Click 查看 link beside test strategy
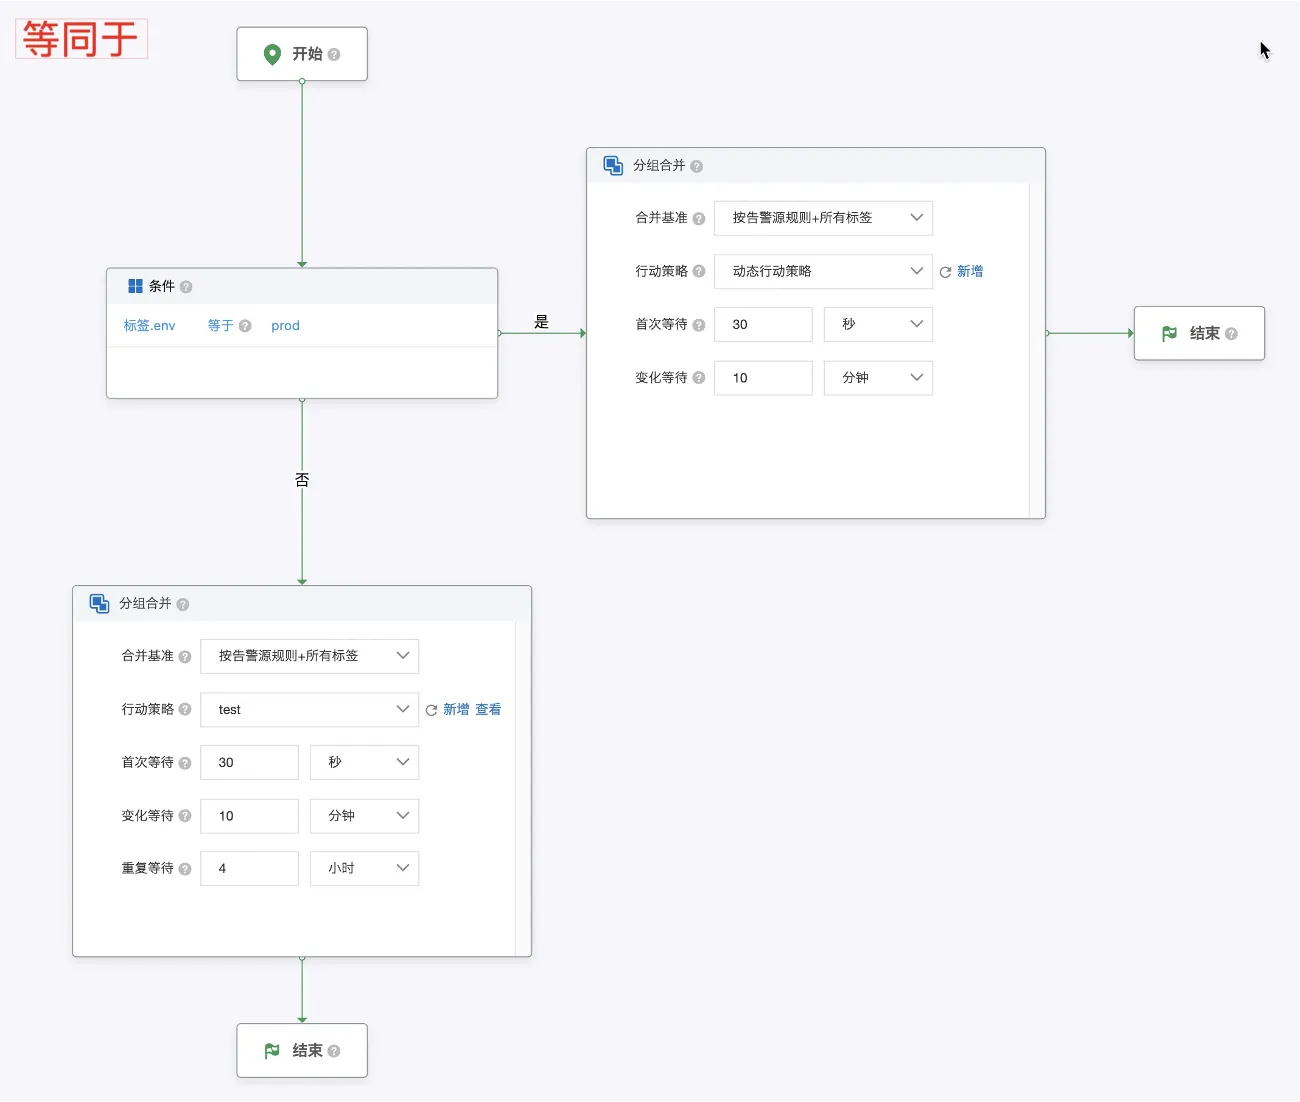The image size is (1300, 1102). [x=488, y=709]
